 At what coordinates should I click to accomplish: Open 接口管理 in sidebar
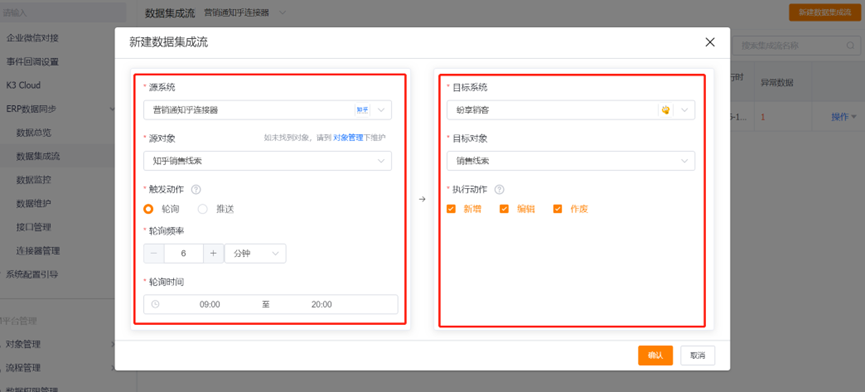34,227
